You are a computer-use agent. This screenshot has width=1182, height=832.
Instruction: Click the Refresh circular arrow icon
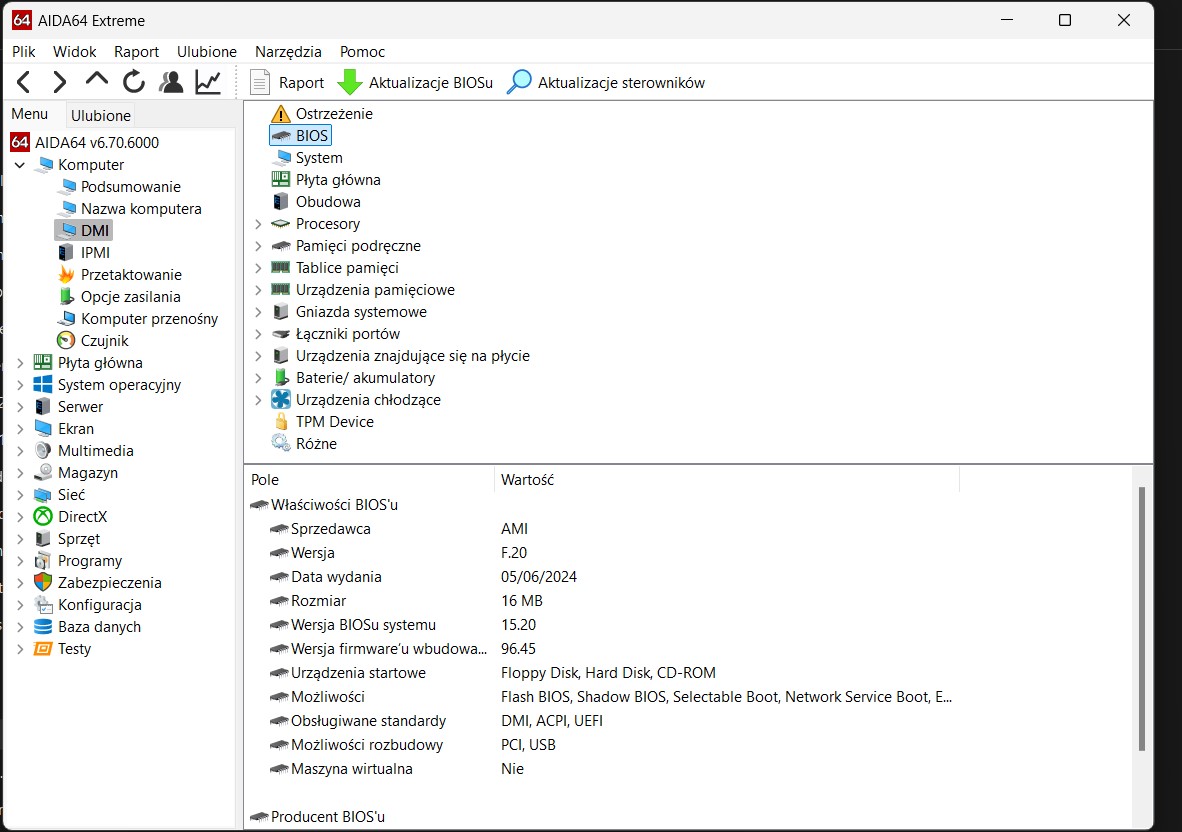tap(134, 82)
